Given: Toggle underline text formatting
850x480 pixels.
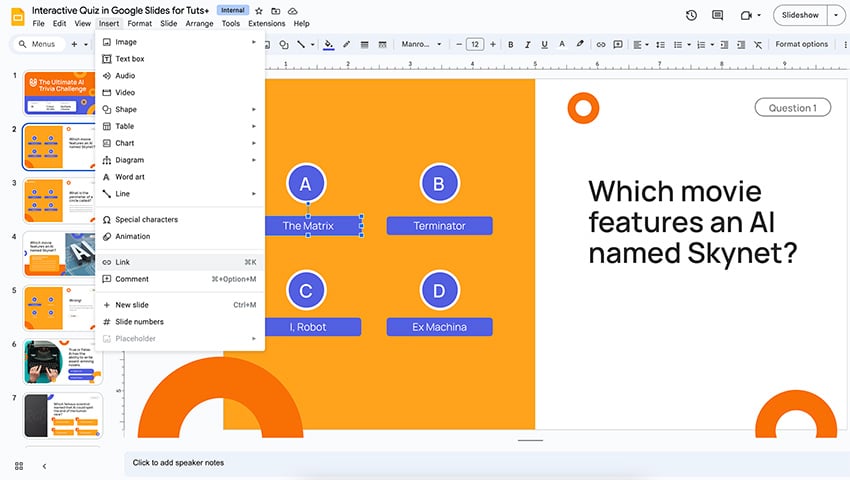Looking at the screenshot, I should [543, 44].
